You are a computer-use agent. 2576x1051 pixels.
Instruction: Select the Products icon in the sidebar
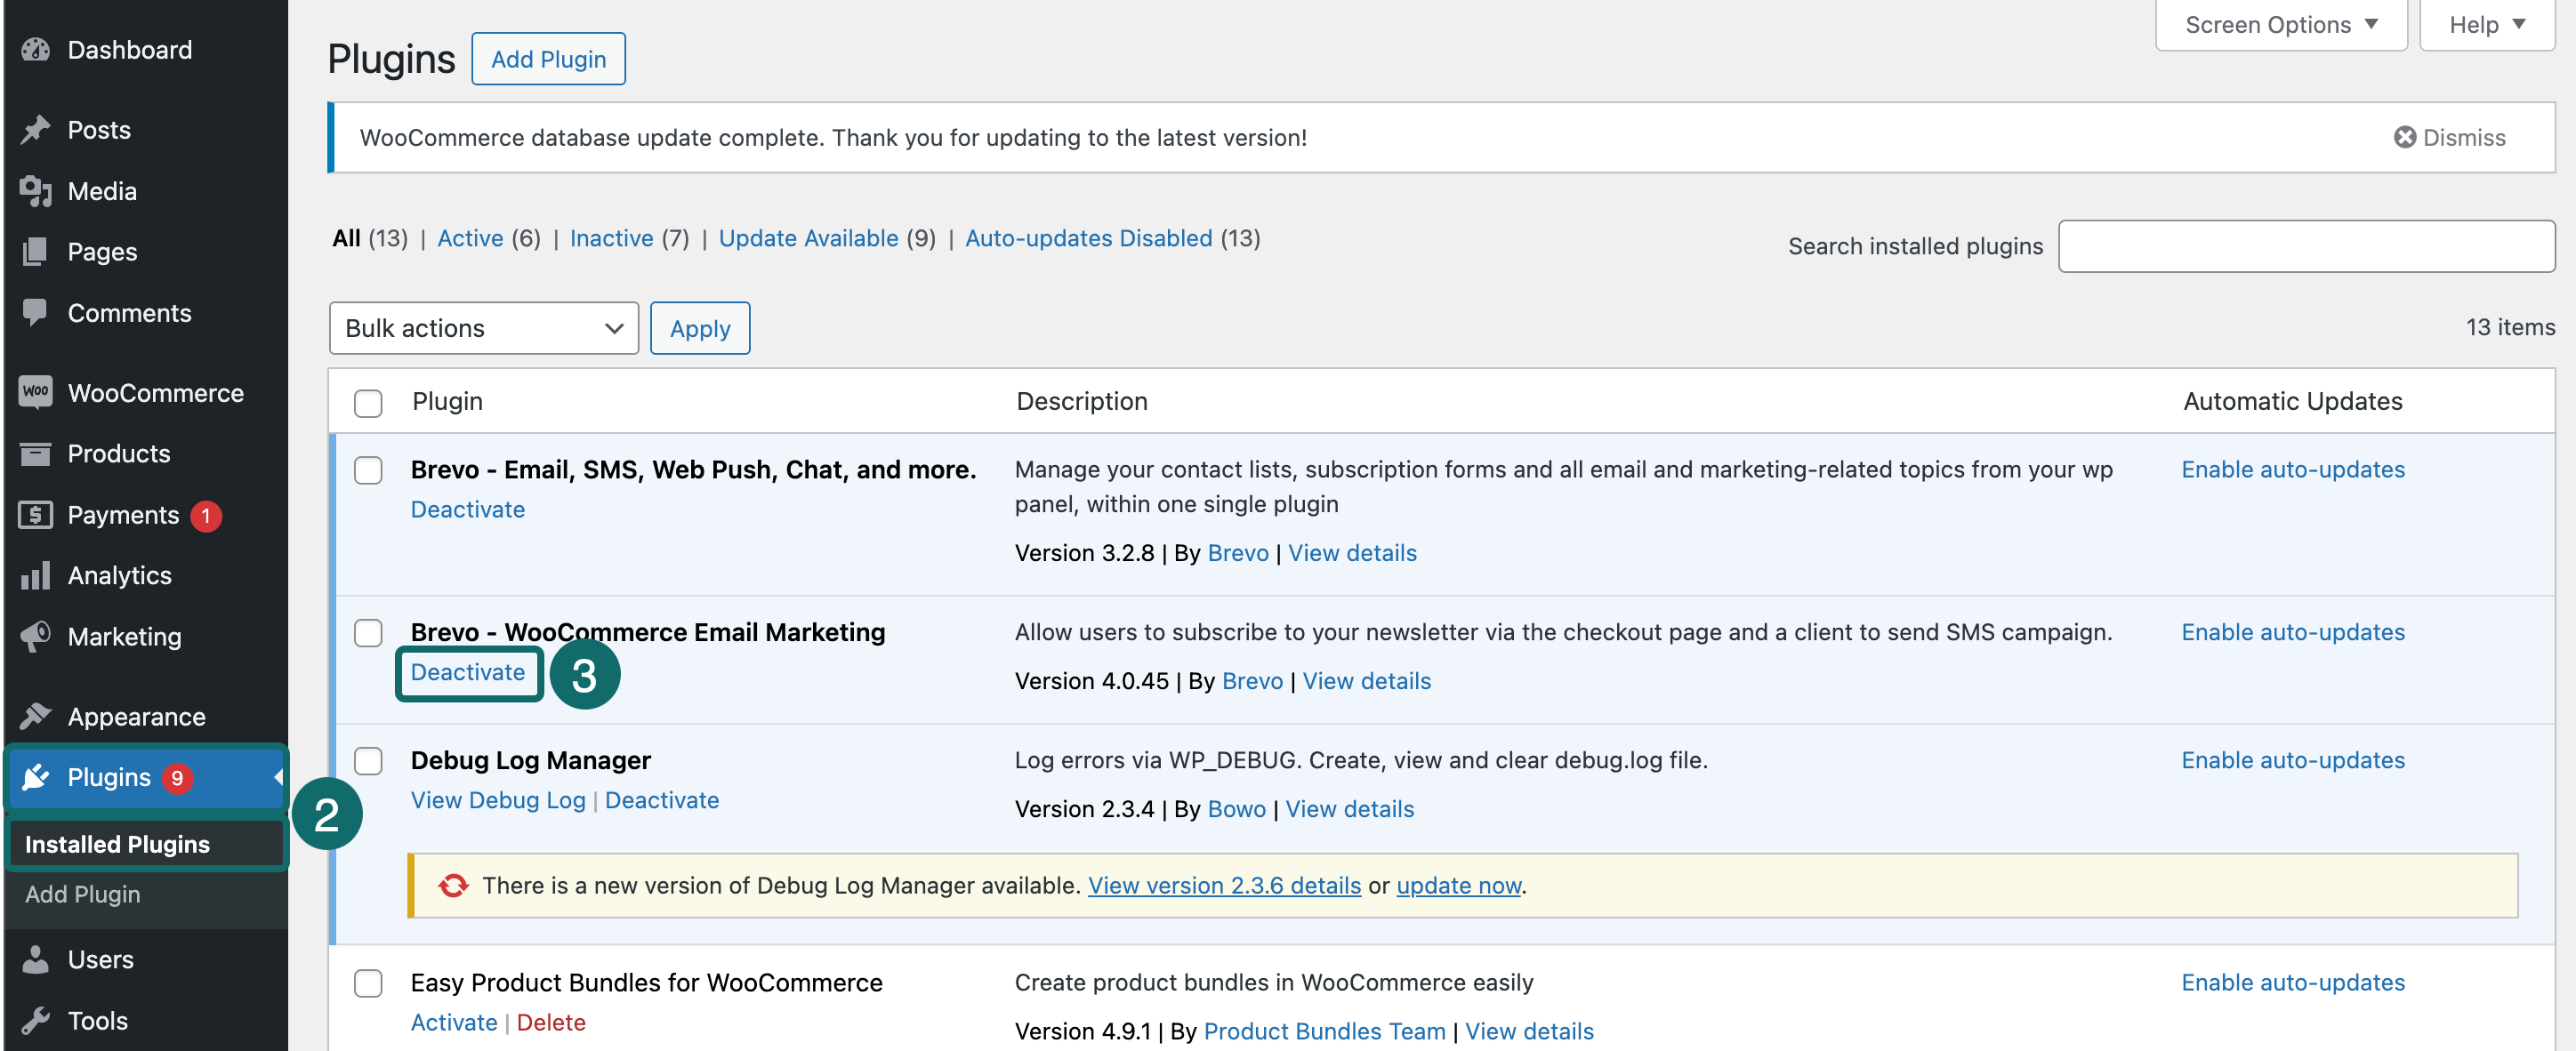coord(35,453)
